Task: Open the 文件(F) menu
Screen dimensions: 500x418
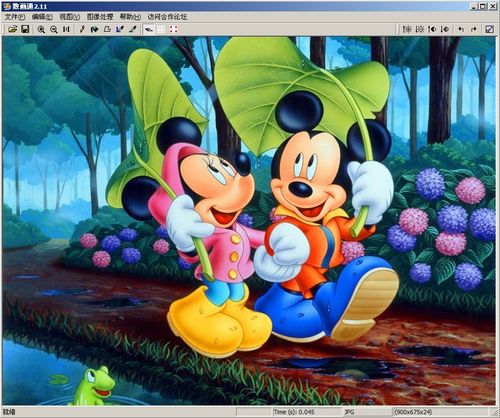Action: [15, 17]
